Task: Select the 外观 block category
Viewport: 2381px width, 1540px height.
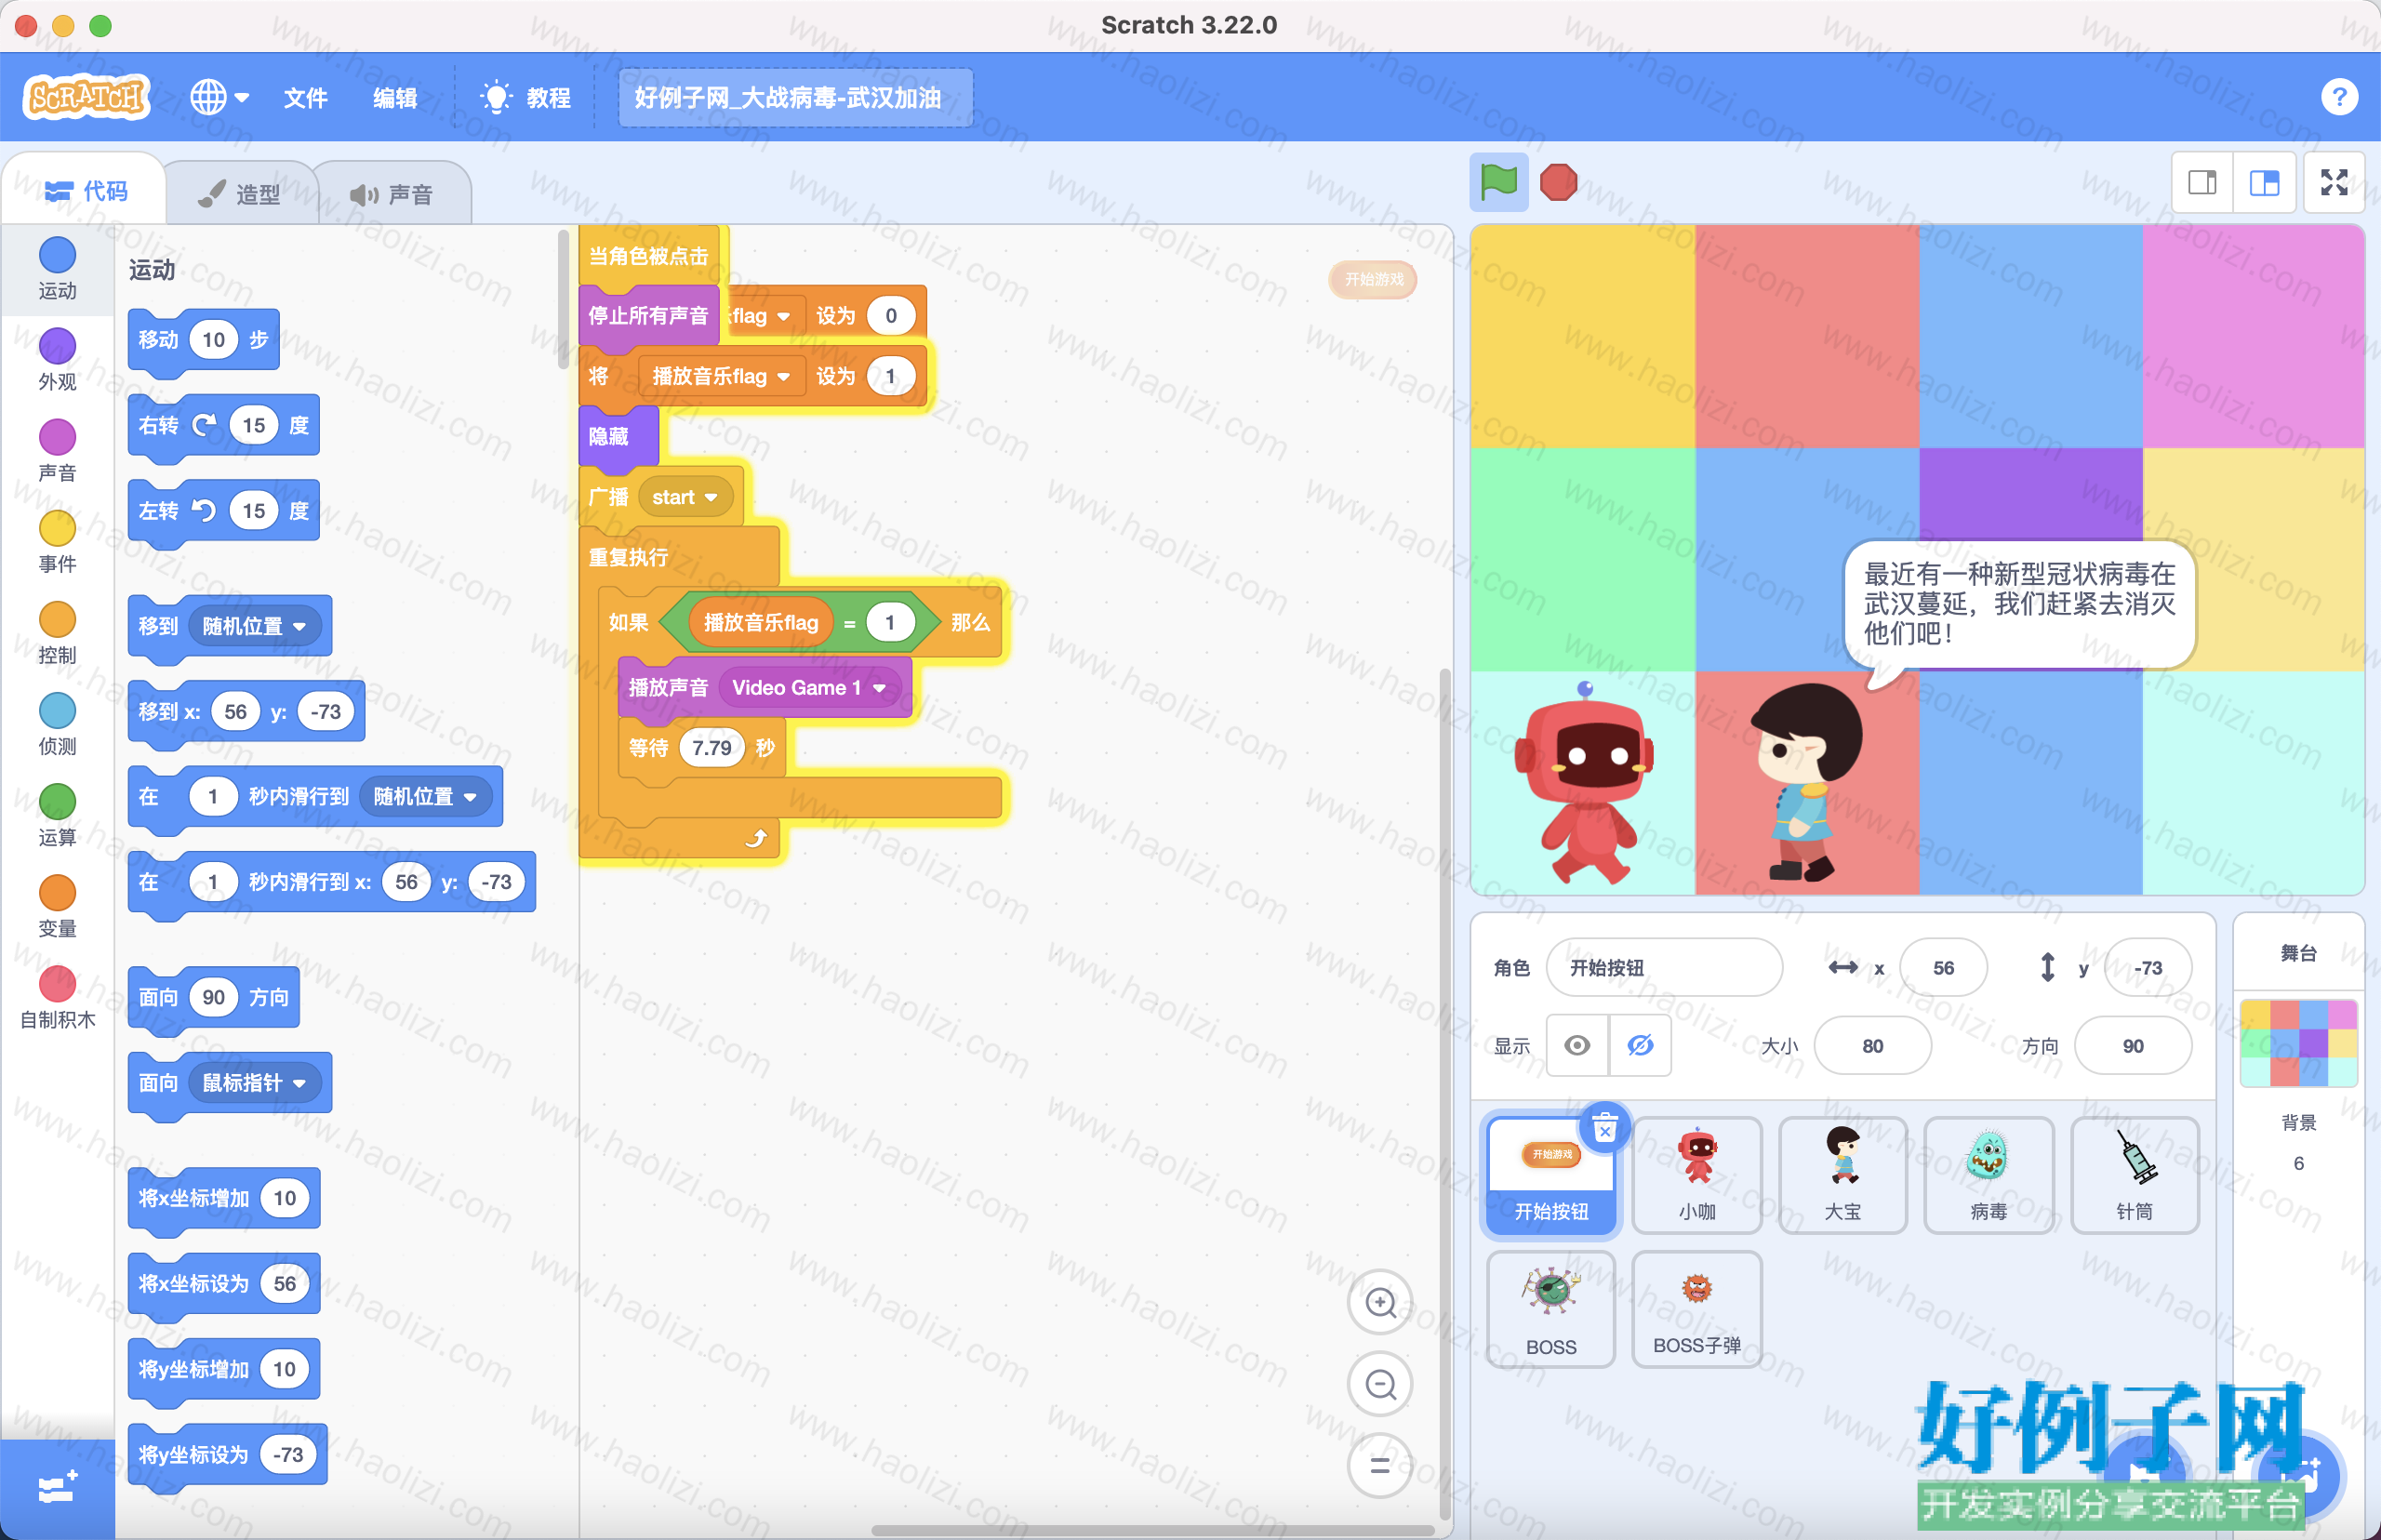Action: pyautogui.click(x=57, y=359)
